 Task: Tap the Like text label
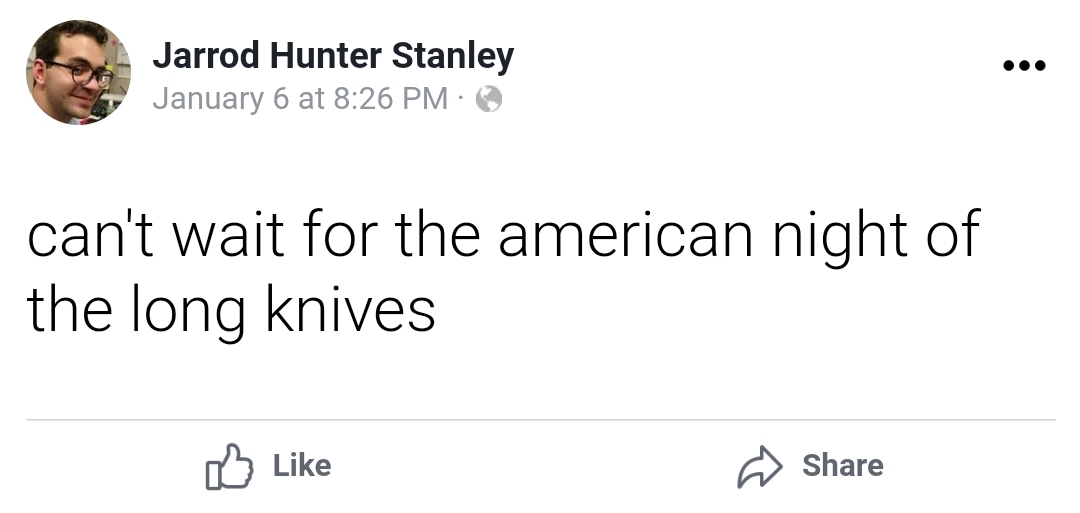pyautogui.click(x=302, y=465)
